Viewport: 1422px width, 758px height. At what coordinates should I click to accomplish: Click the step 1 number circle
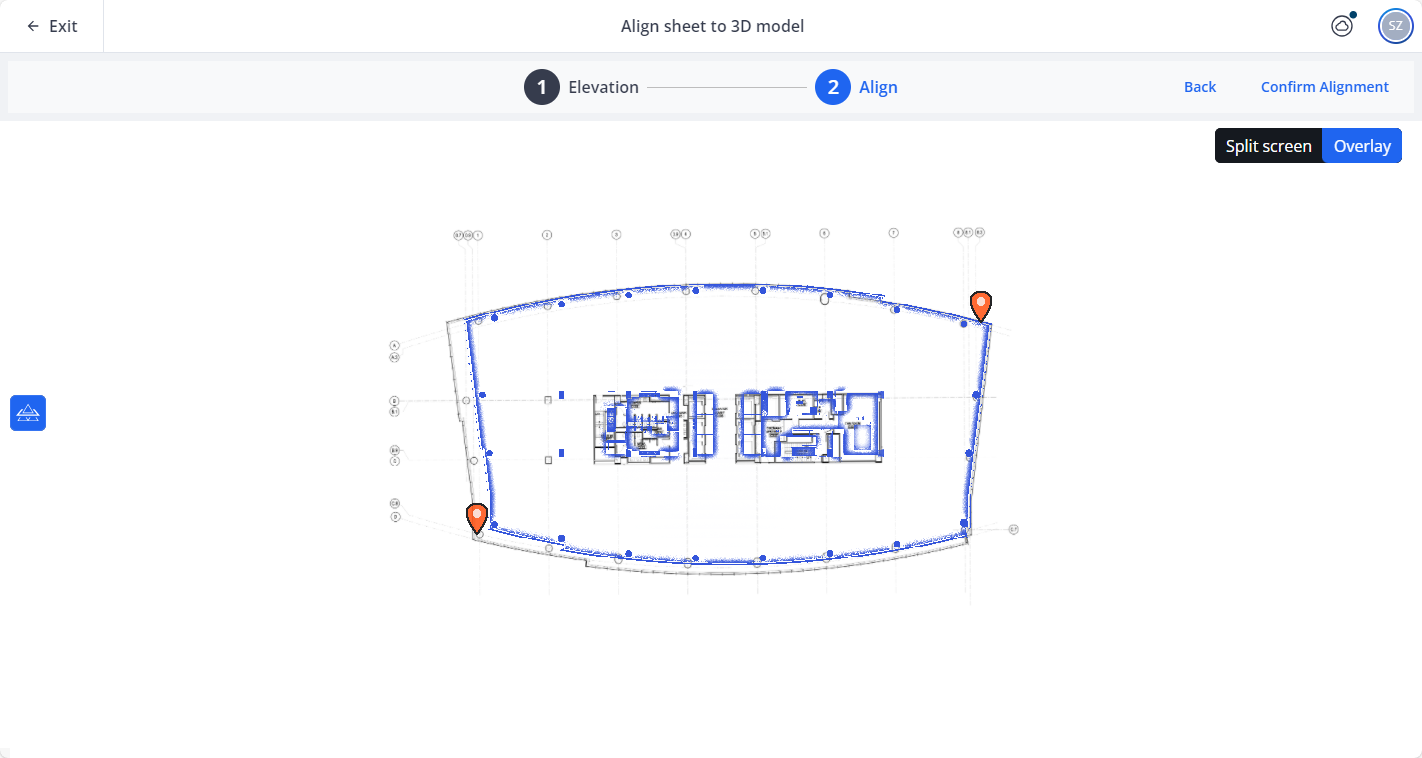[x=542, y=87]
